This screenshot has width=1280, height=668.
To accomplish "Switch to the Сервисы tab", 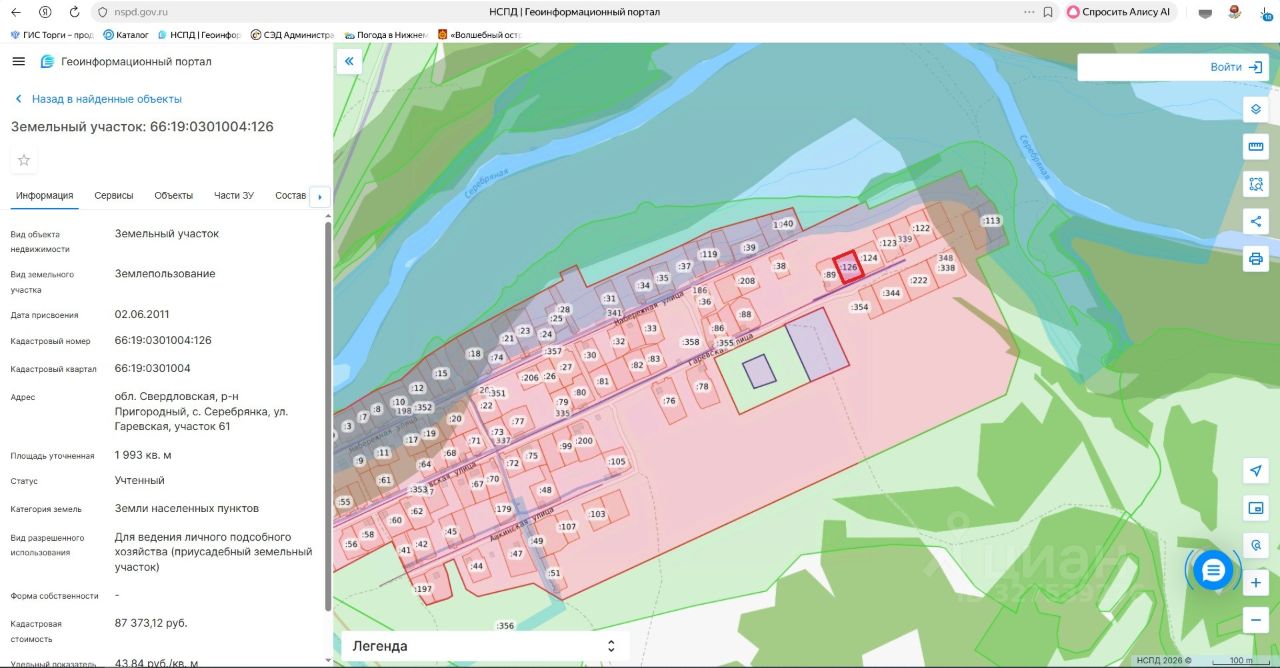I will coord(114,196).
